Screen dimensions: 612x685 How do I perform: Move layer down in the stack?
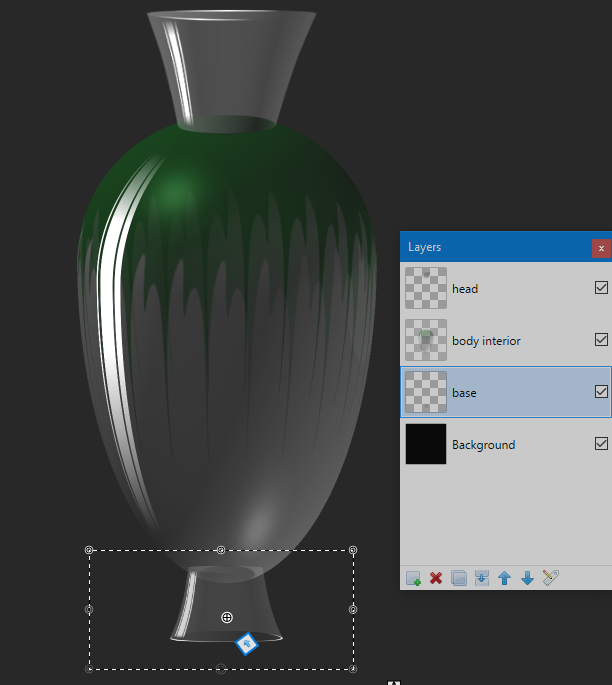[x=527, y=578]
